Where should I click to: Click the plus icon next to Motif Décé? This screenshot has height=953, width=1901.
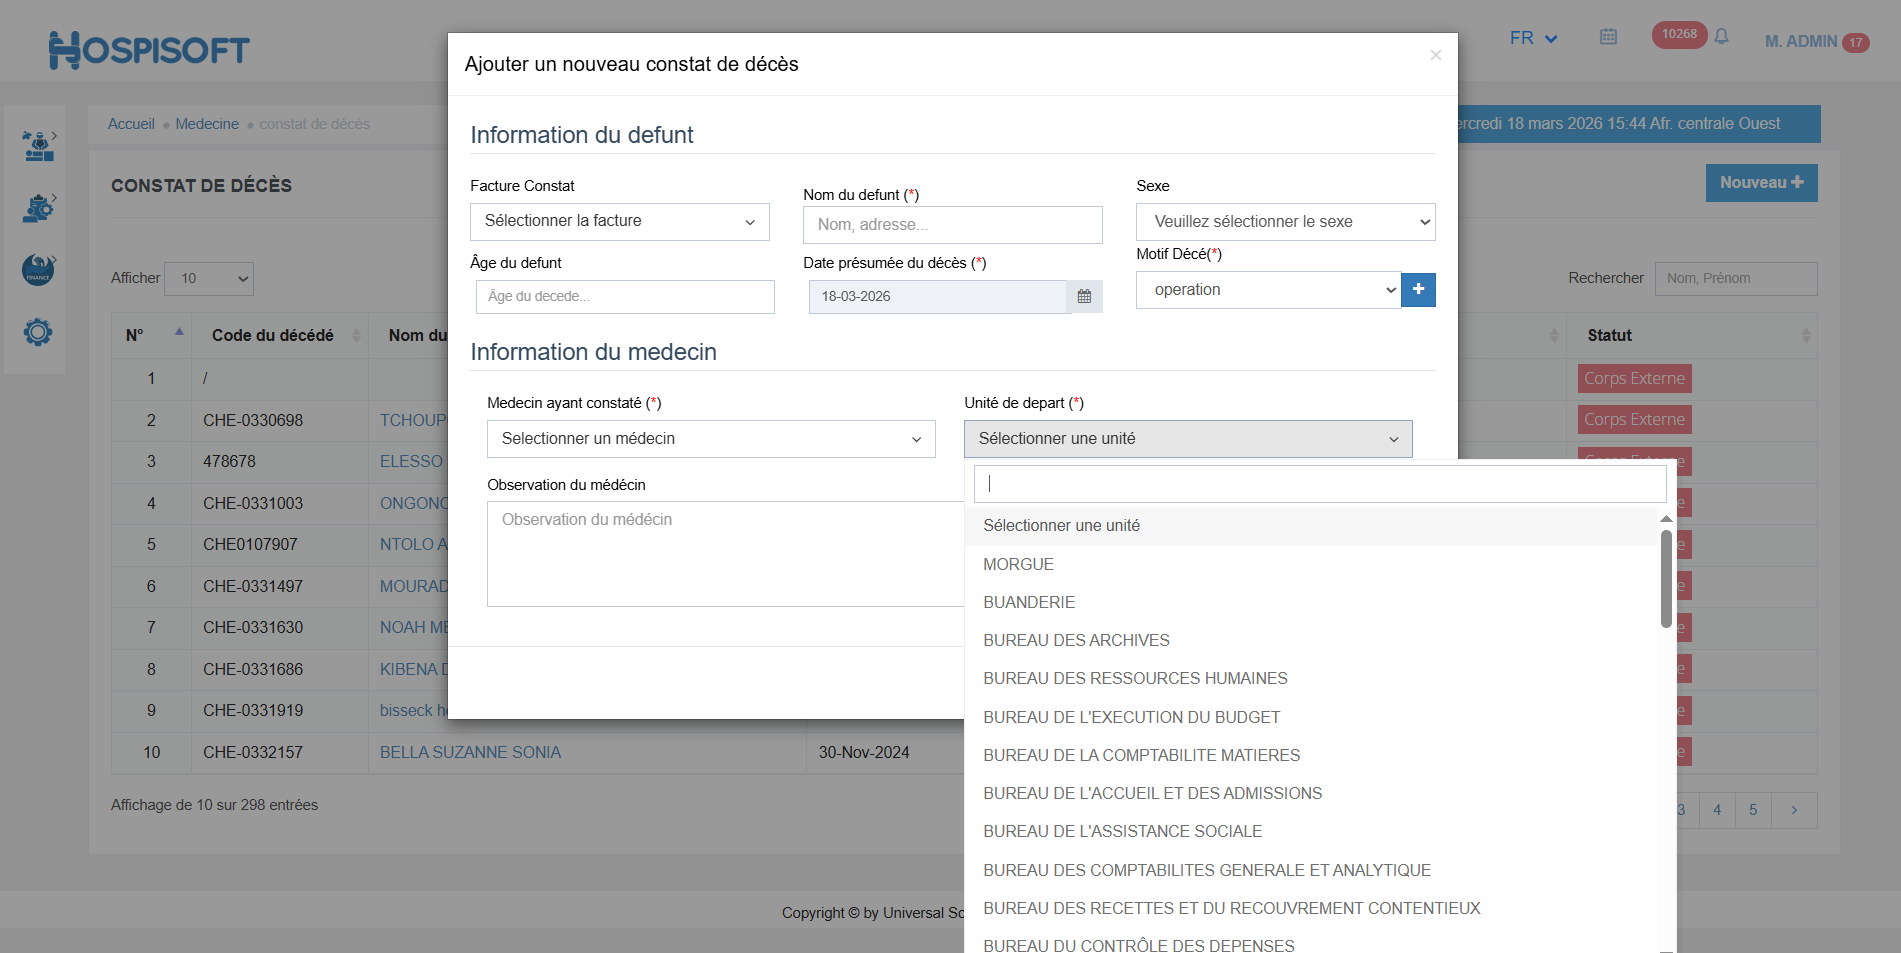[x=1418, y=290]
